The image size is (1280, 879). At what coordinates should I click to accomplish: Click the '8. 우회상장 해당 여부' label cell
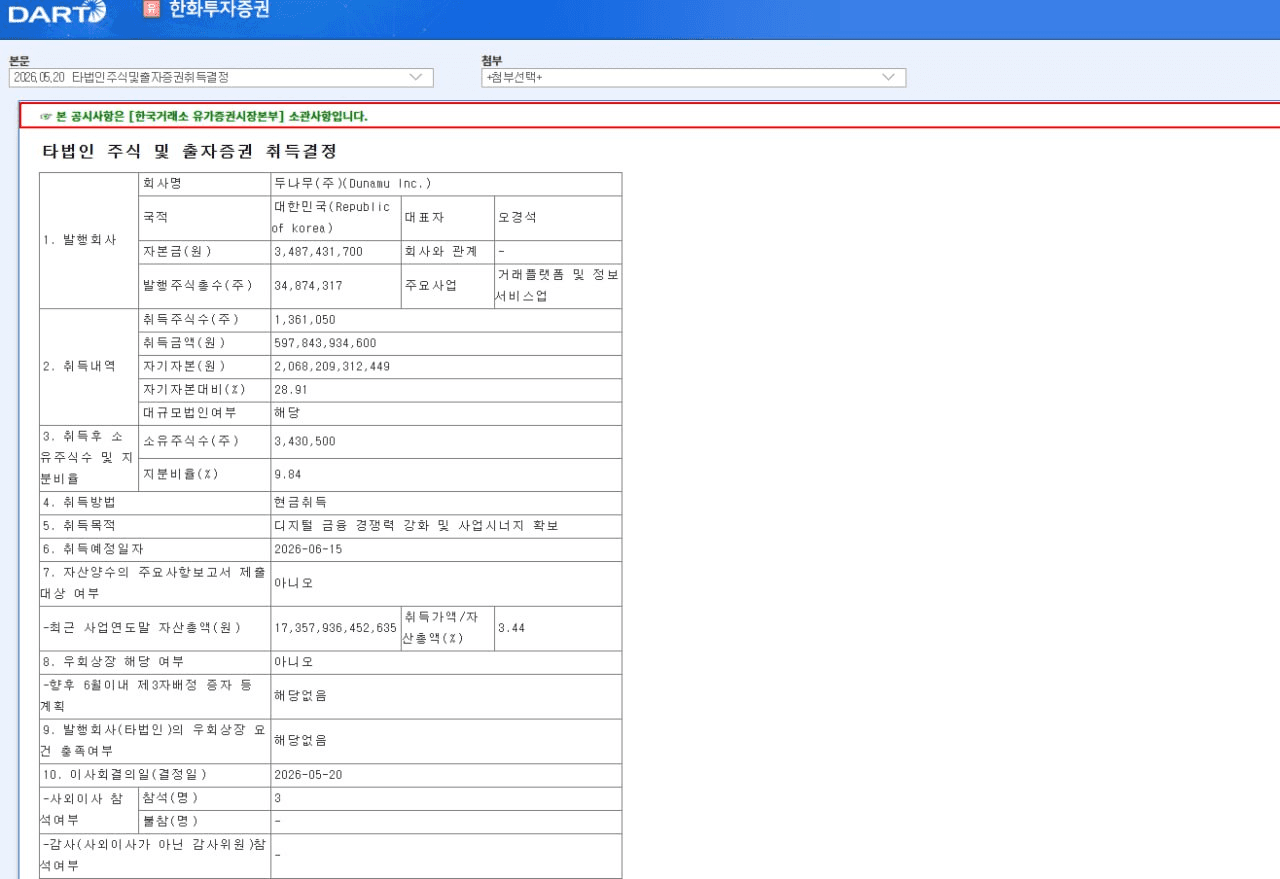pyautogui.click(x=155, y=662)
